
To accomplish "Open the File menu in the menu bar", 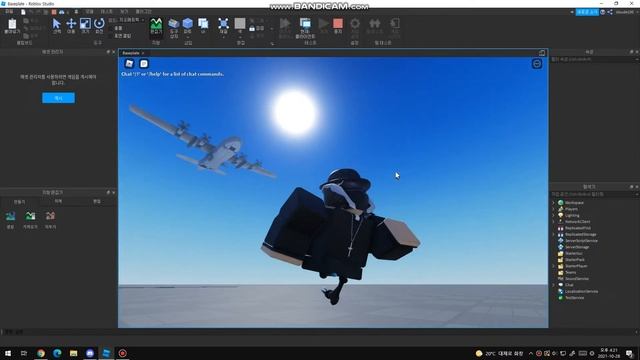I will pos(9,12).
